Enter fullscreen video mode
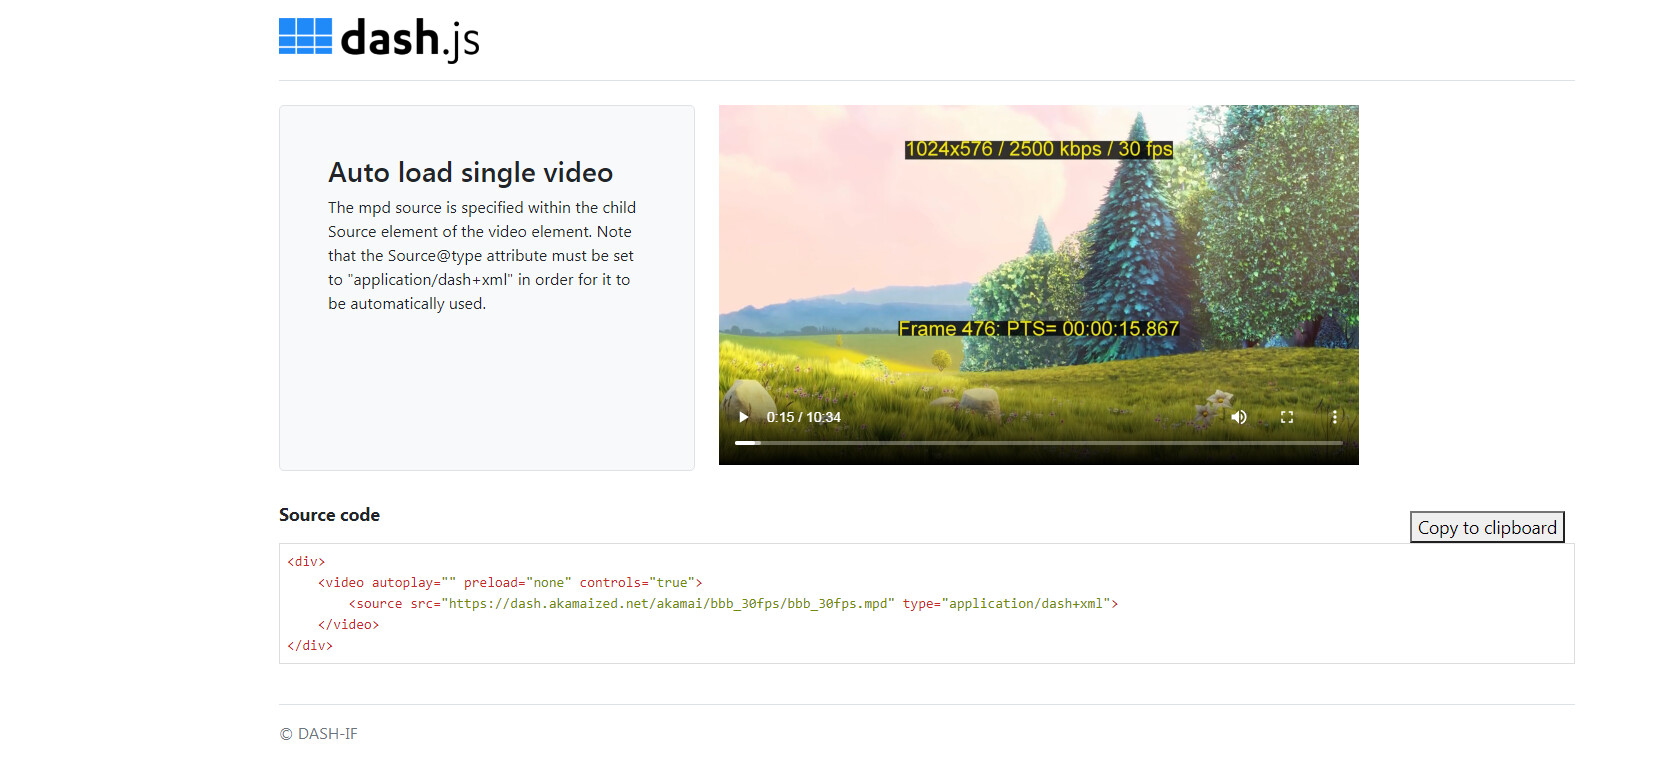 (x=1287, y=417)
